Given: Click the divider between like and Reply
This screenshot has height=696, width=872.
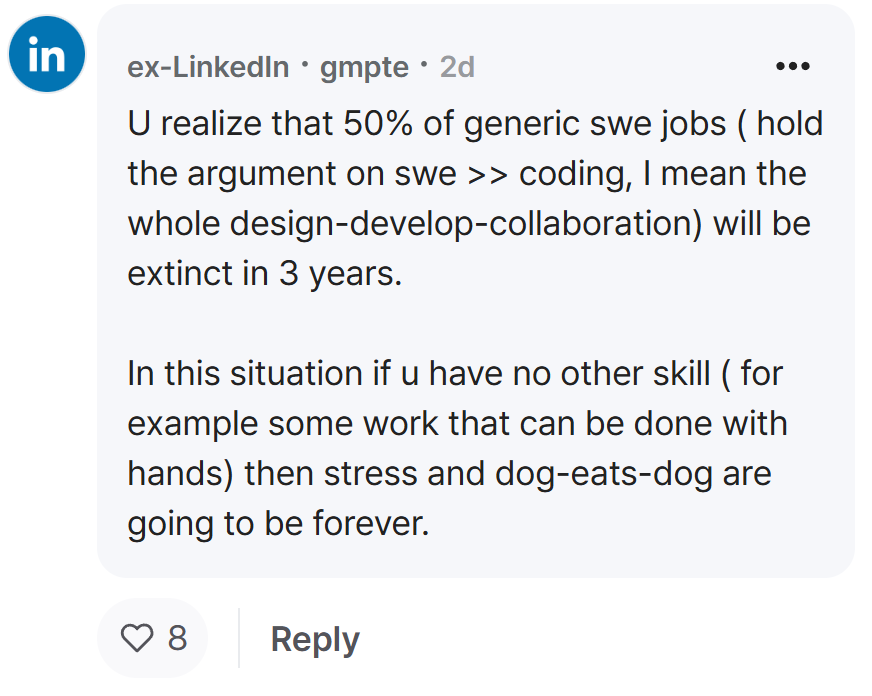Looking at the screenshot, I should [239, 638].
